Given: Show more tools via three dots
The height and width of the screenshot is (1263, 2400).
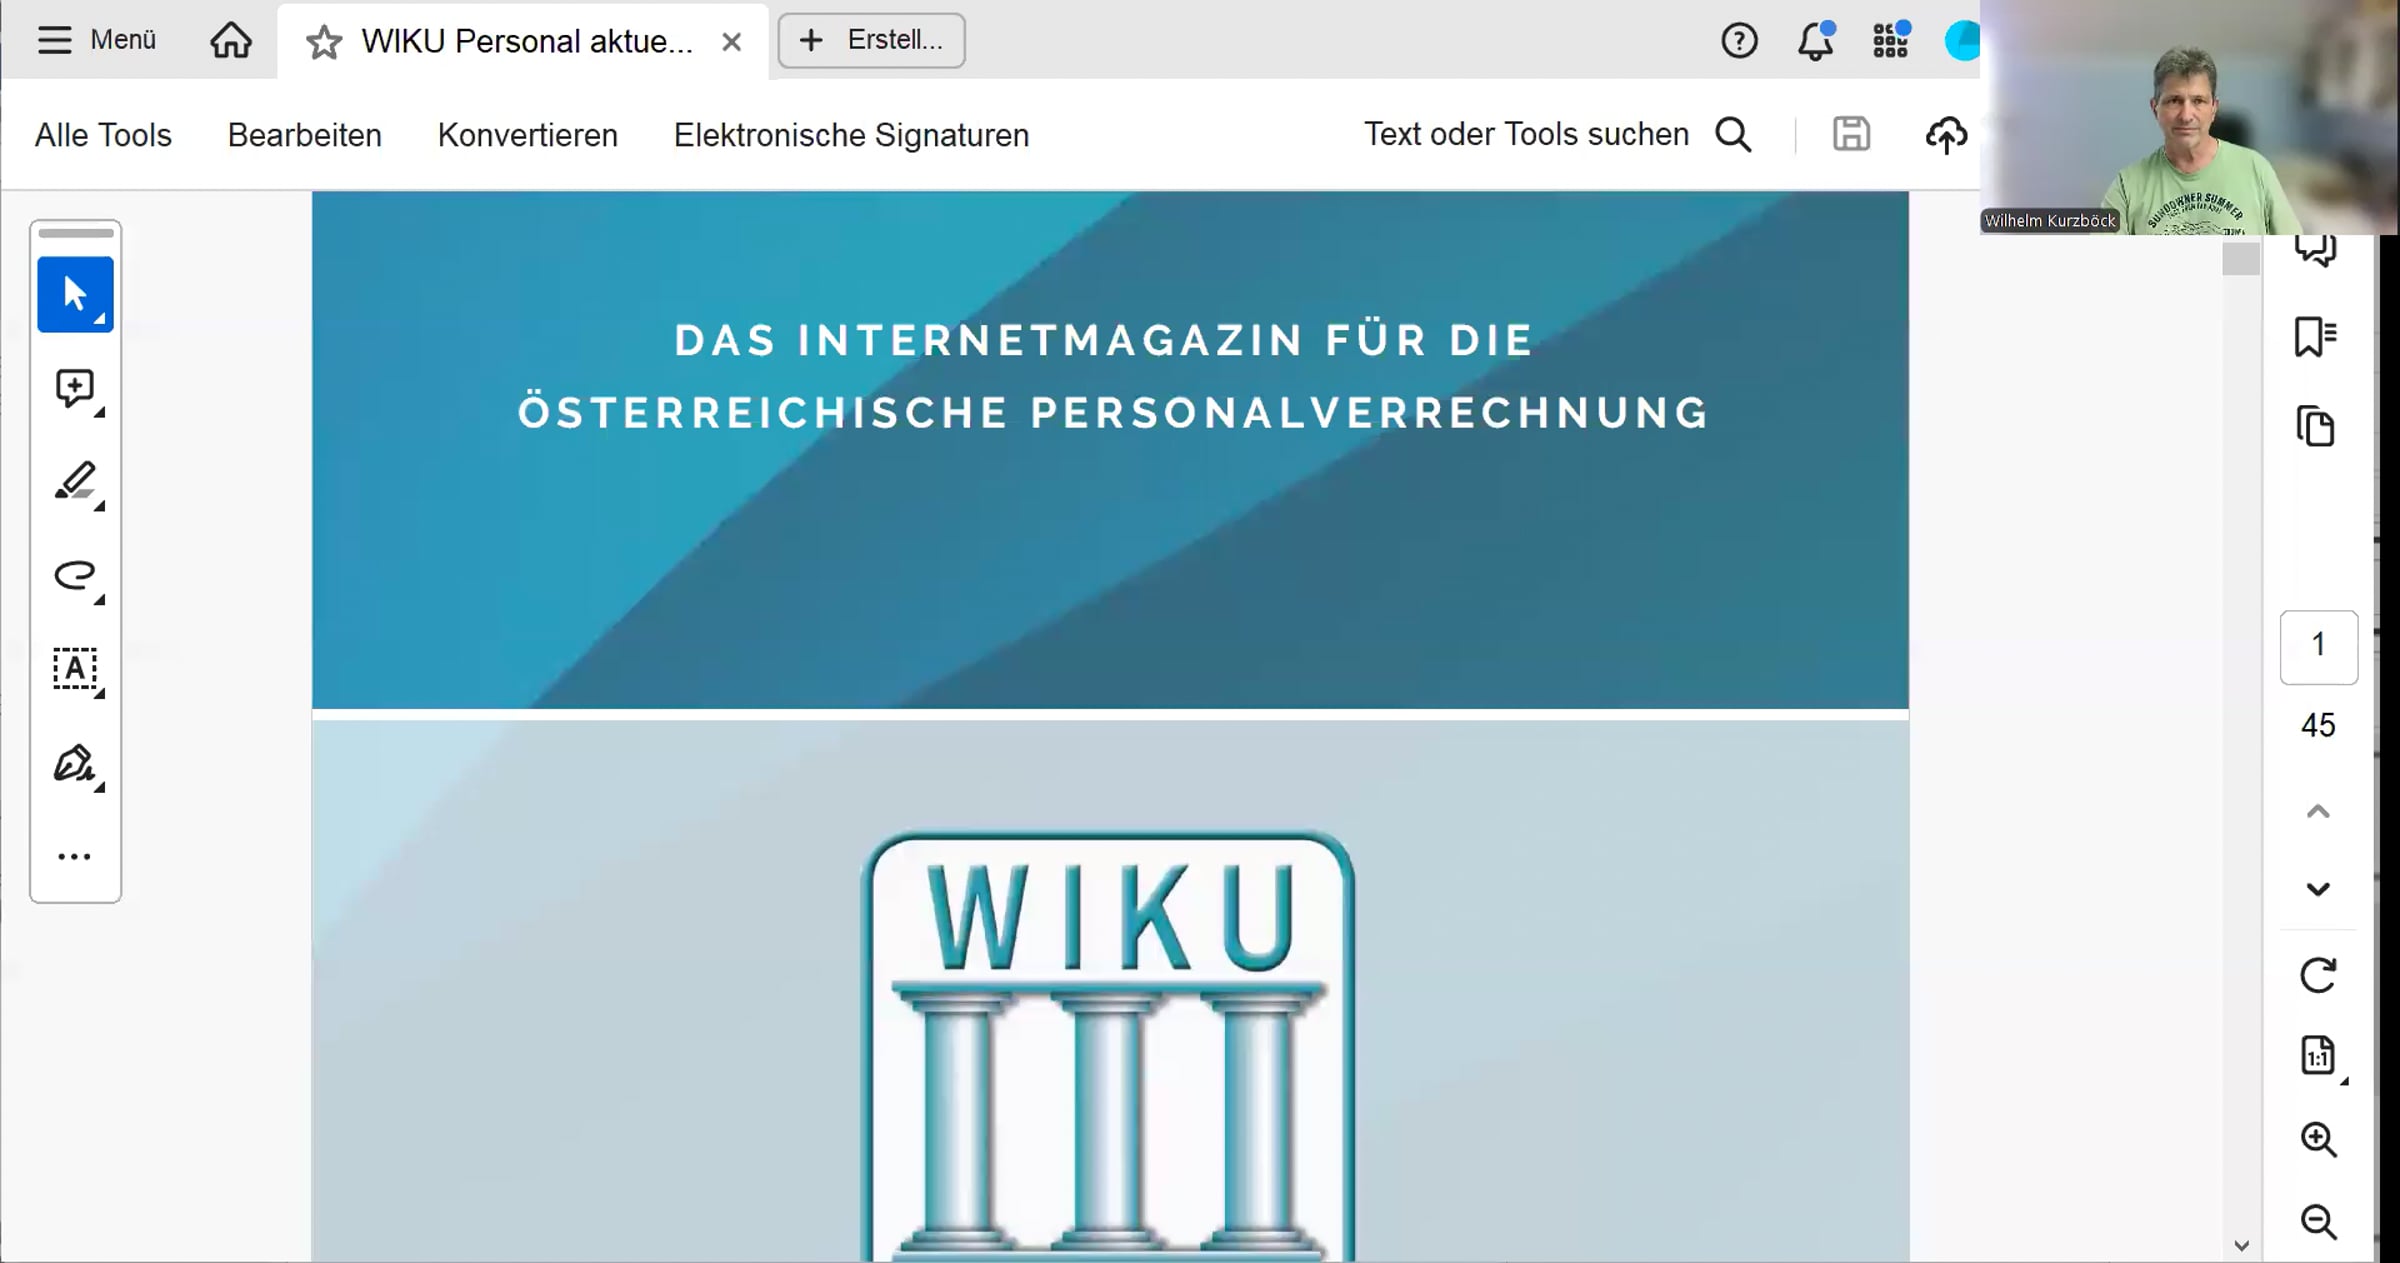Looking at the screenshot, I should tap(75, 857).
